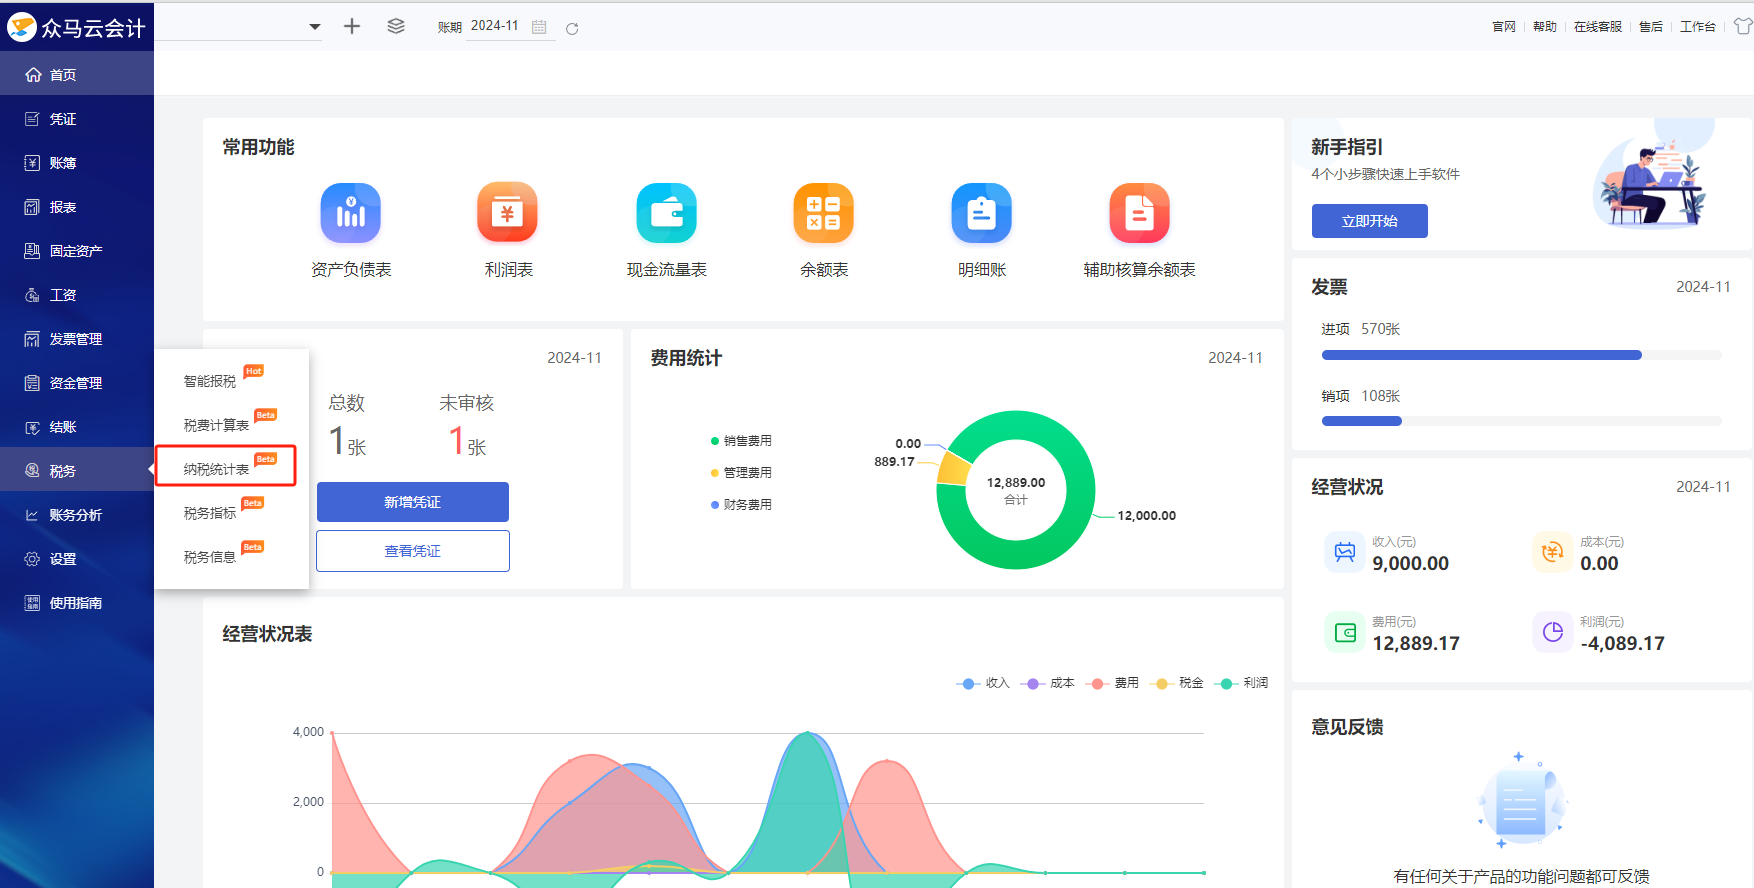Open 凭证 in the sidebar
The image size is (1754, 888).
(77, 119)
